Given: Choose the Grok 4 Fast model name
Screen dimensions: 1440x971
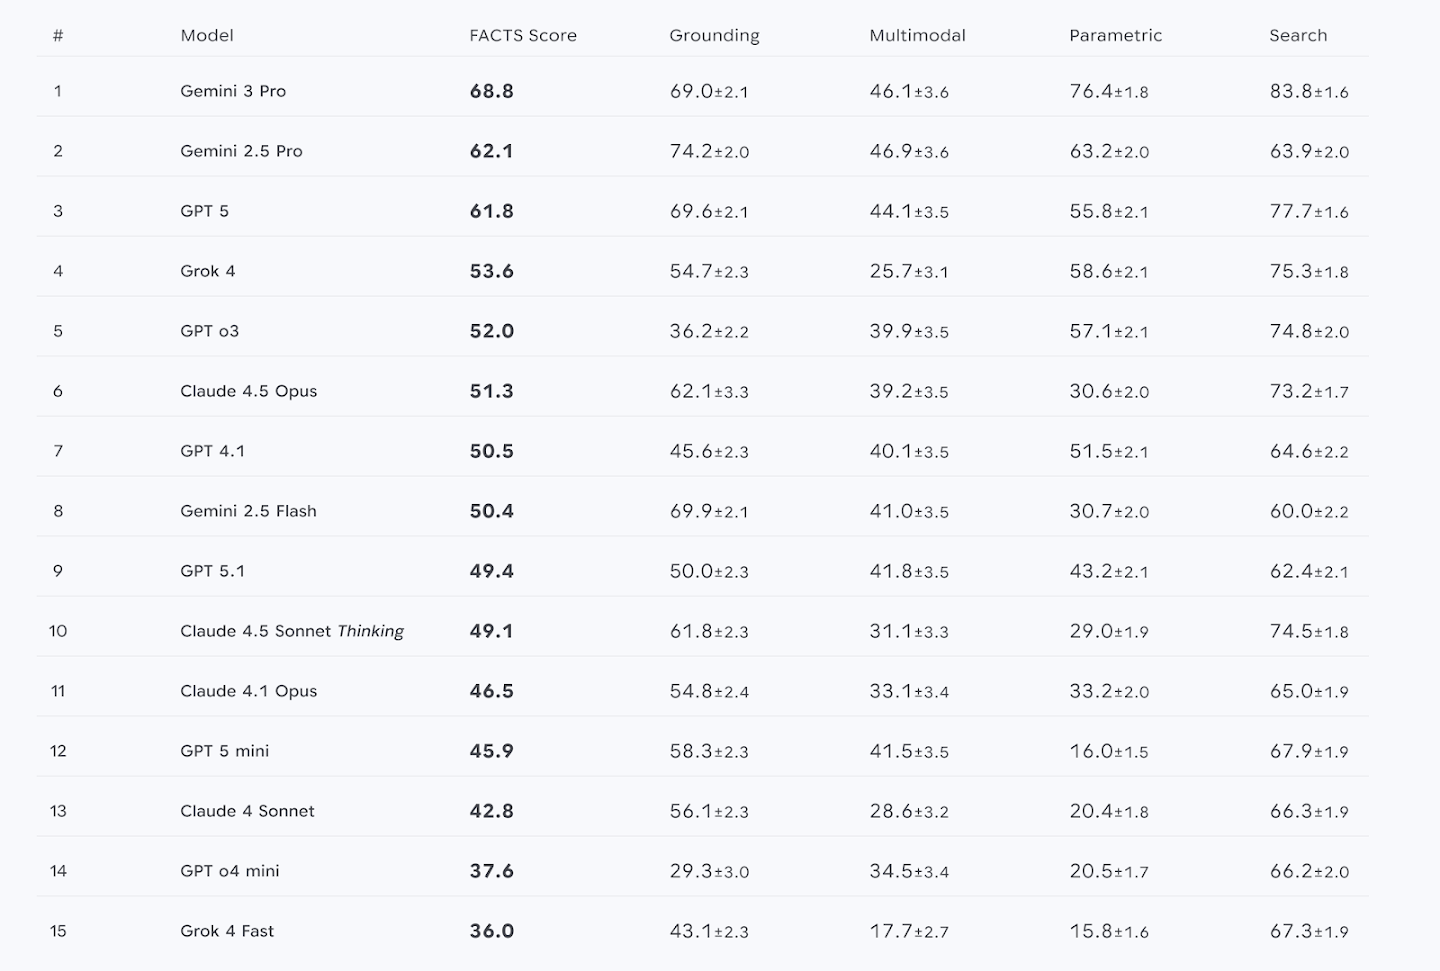Looking at the screenshot, I should tap(227, 931).
